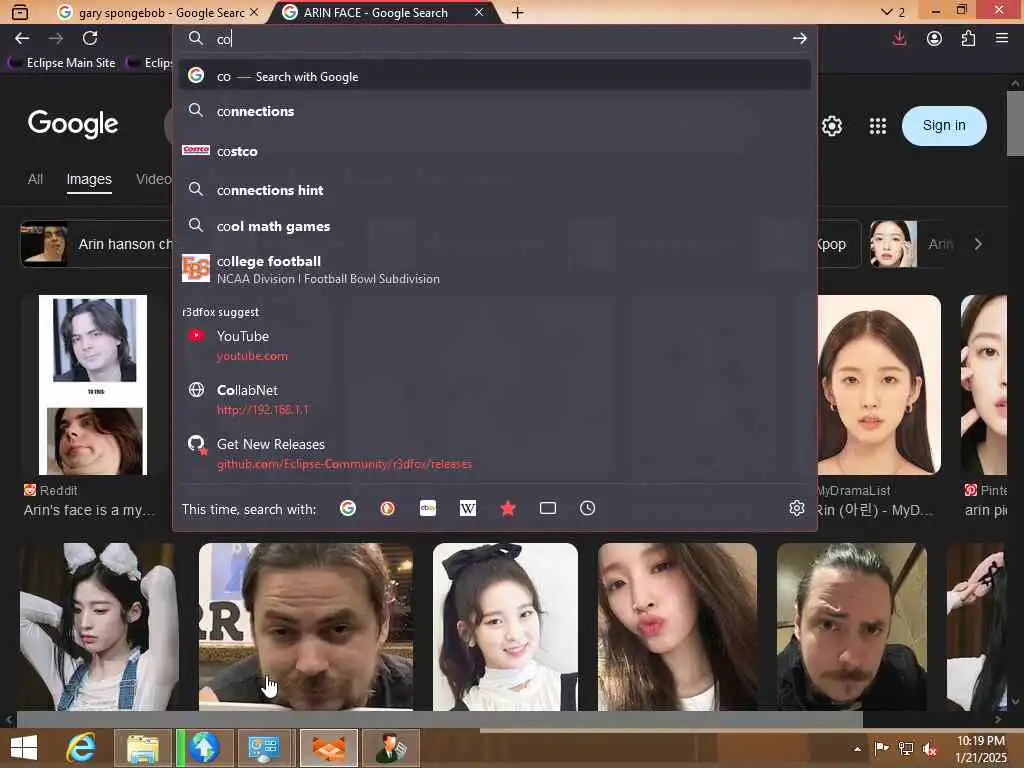Select ARIN FACE Google Search tab

[x=375, y=13]
